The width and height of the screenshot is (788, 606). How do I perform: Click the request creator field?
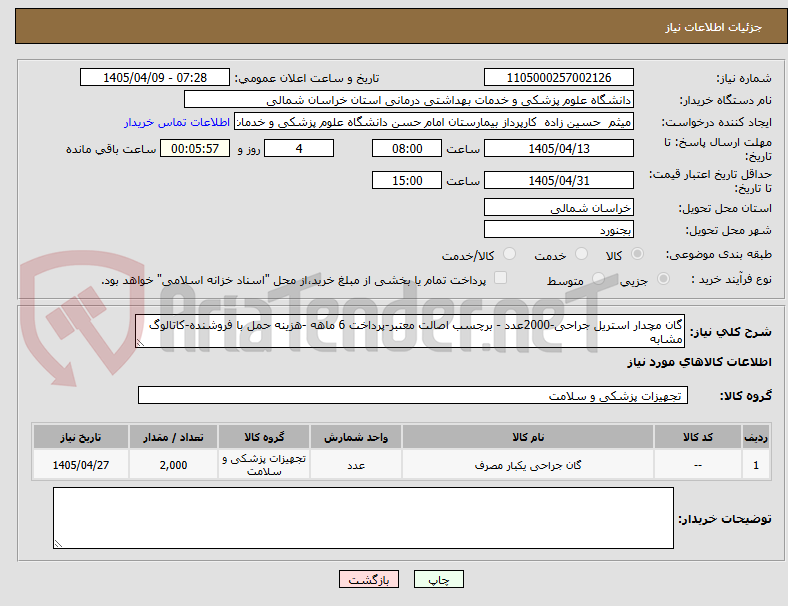click(434, 122)
